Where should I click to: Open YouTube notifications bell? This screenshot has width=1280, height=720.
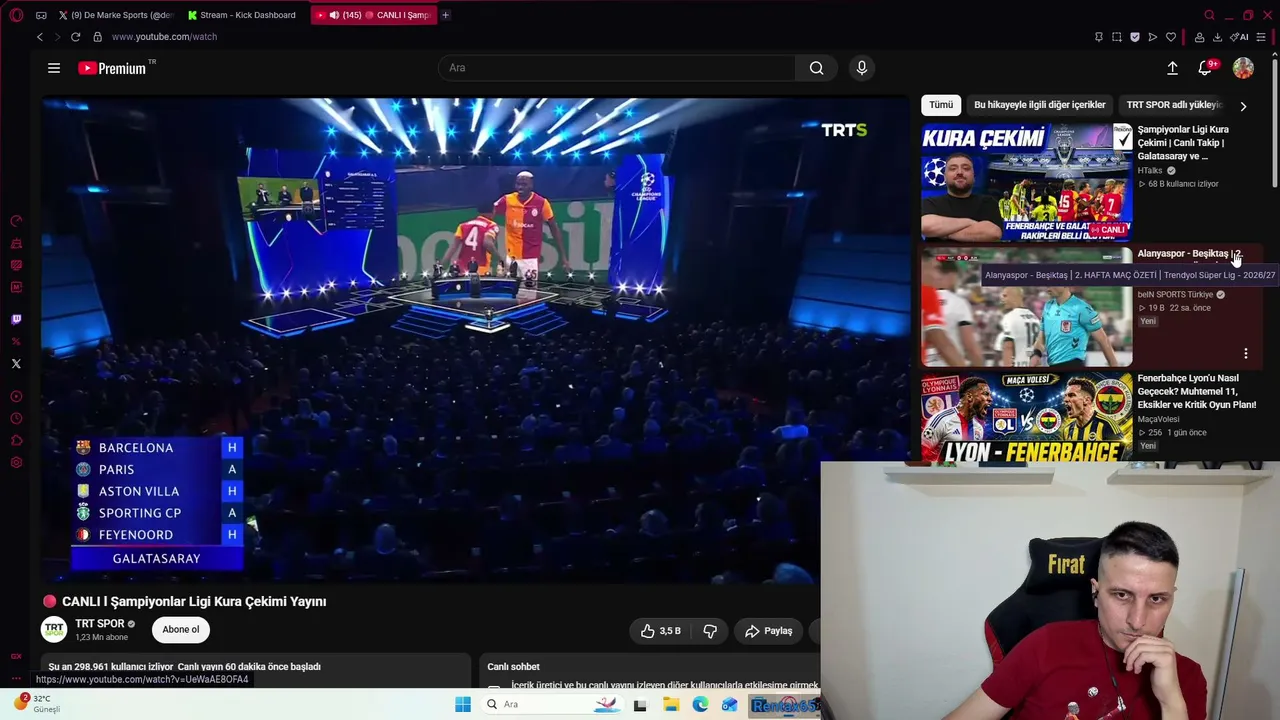click(1205, 68)
